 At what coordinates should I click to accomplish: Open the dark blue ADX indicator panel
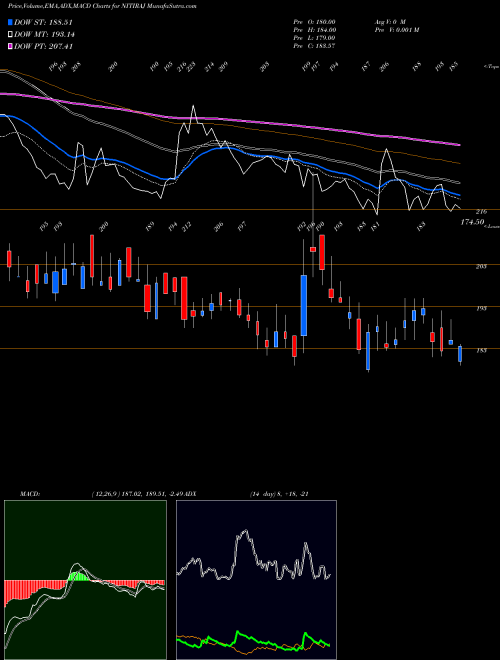click(x=256, y=580)
